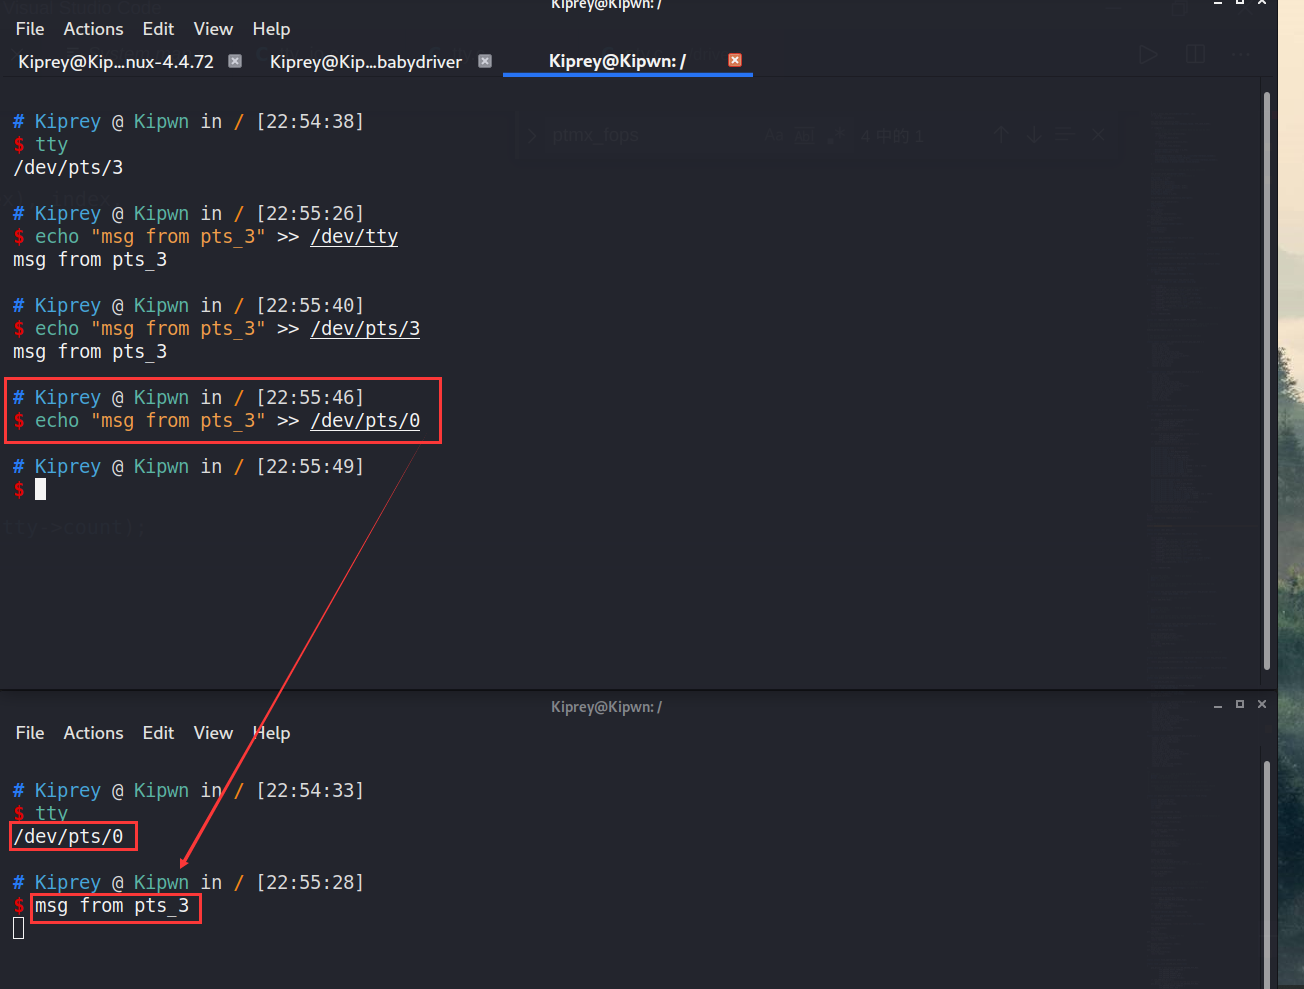1304x989 pixels.
Task: Open File menu in lower terminal
Action: tap(30, 733)
